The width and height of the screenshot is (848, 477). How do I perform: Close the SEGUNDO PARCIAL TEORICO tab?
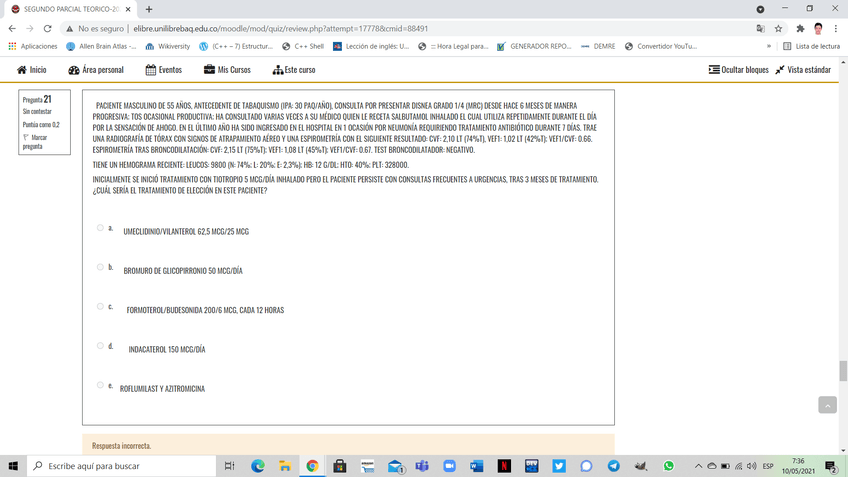pyautogui.click(x=128, y=9)
